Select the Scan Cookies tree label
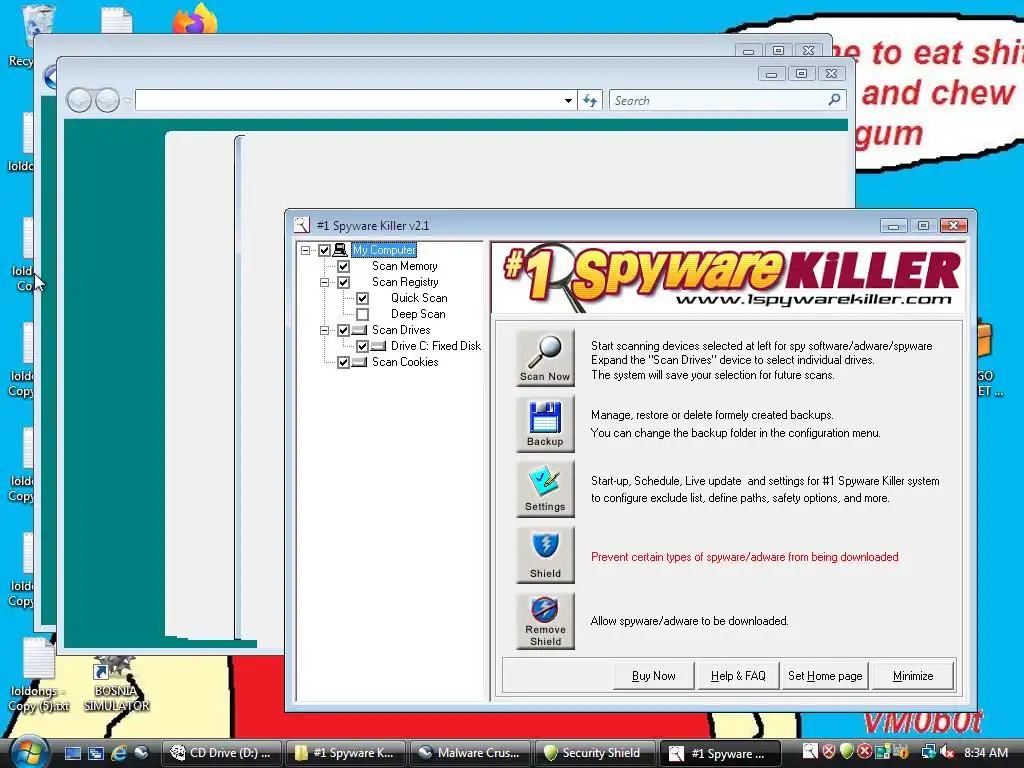 coord(405,362)
